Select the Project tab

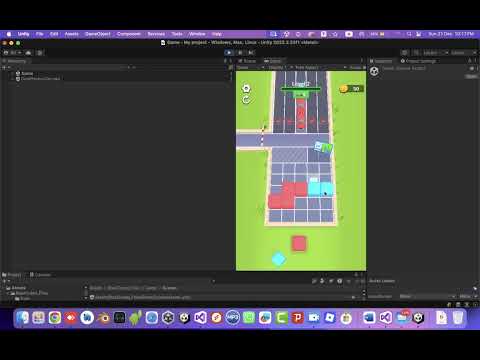(x=12, y=275)
